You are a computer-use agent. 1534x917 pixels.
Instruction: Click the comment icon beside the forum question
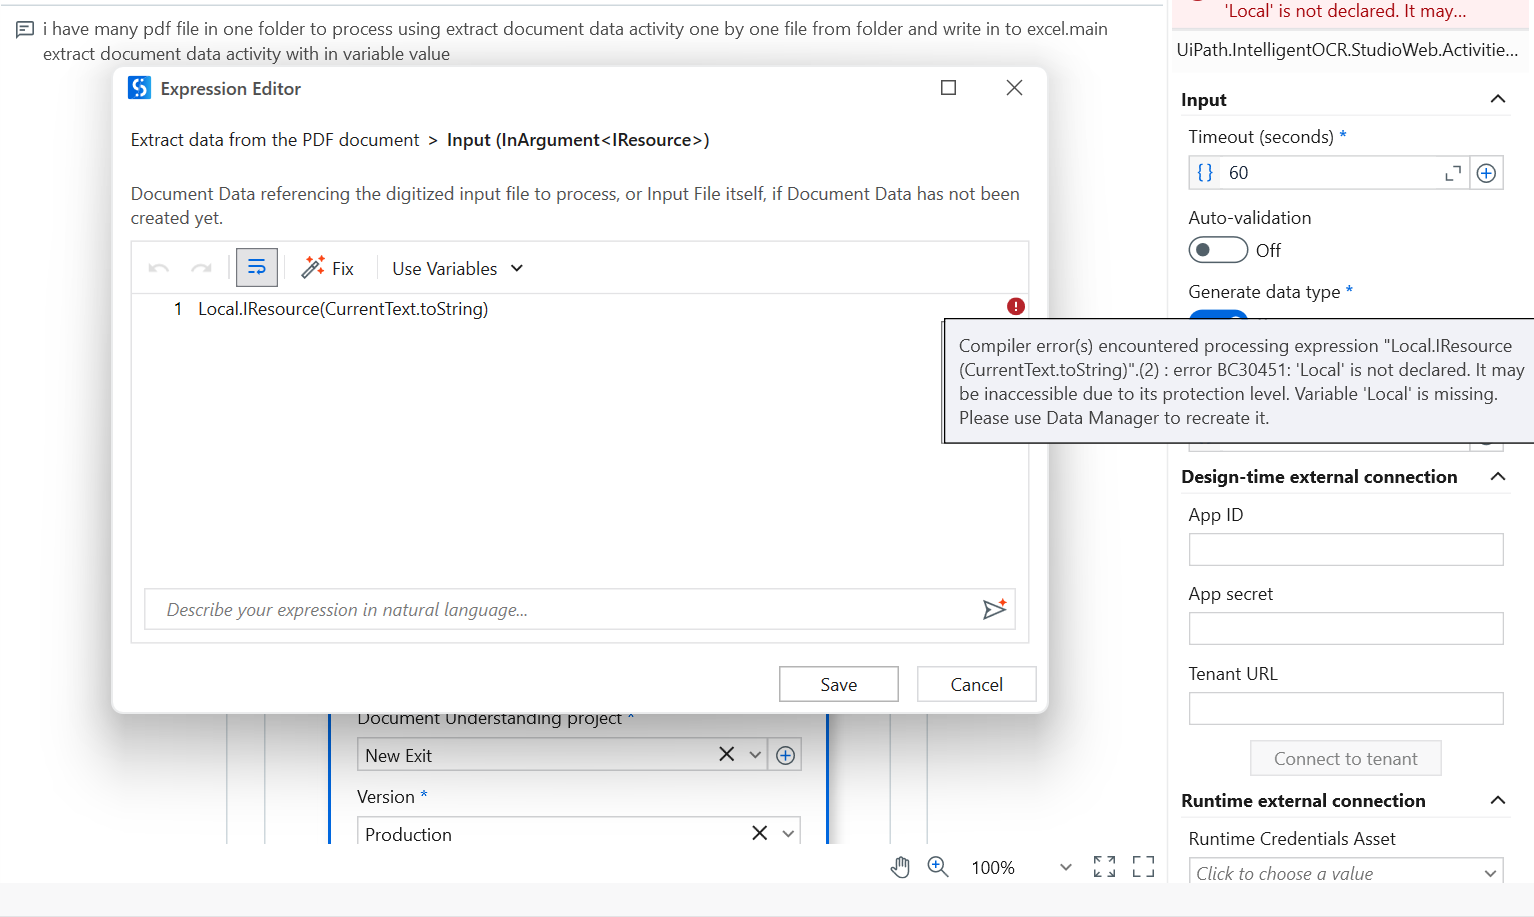[x=25, y=30]
